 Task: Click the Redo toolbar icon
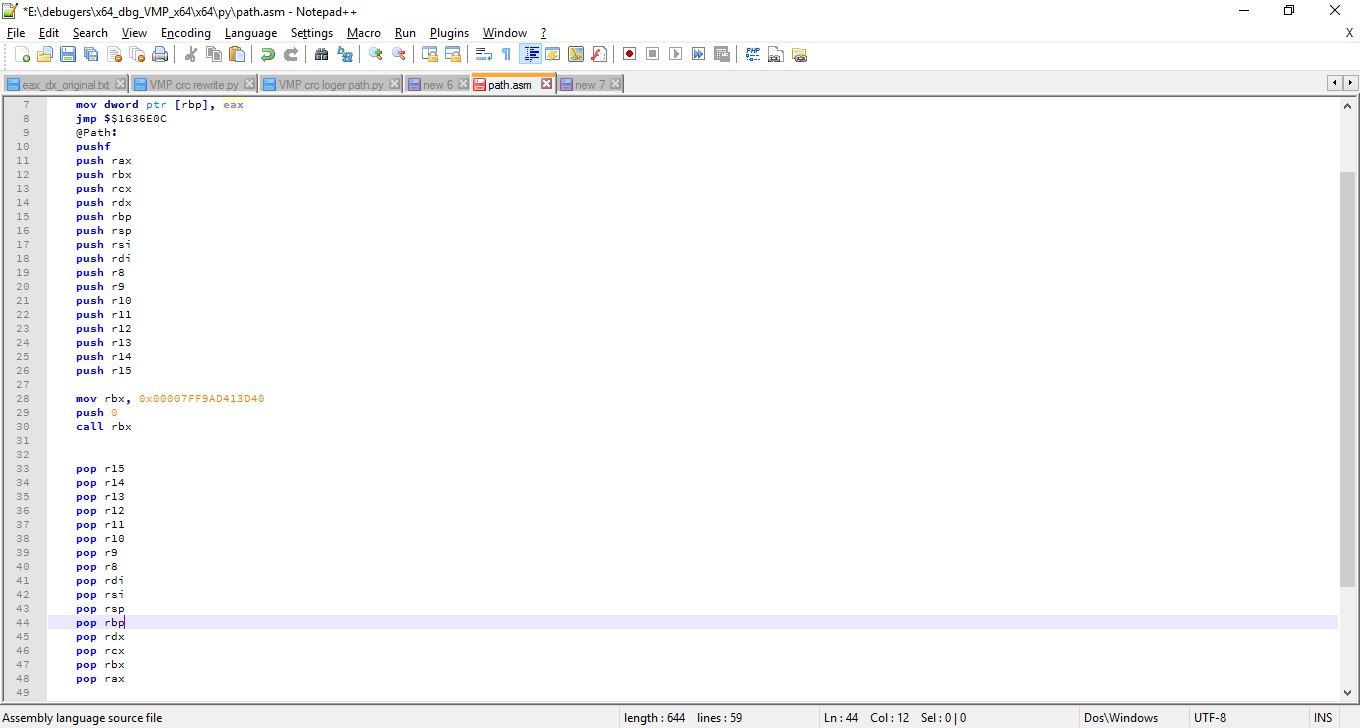coord(291,55)
